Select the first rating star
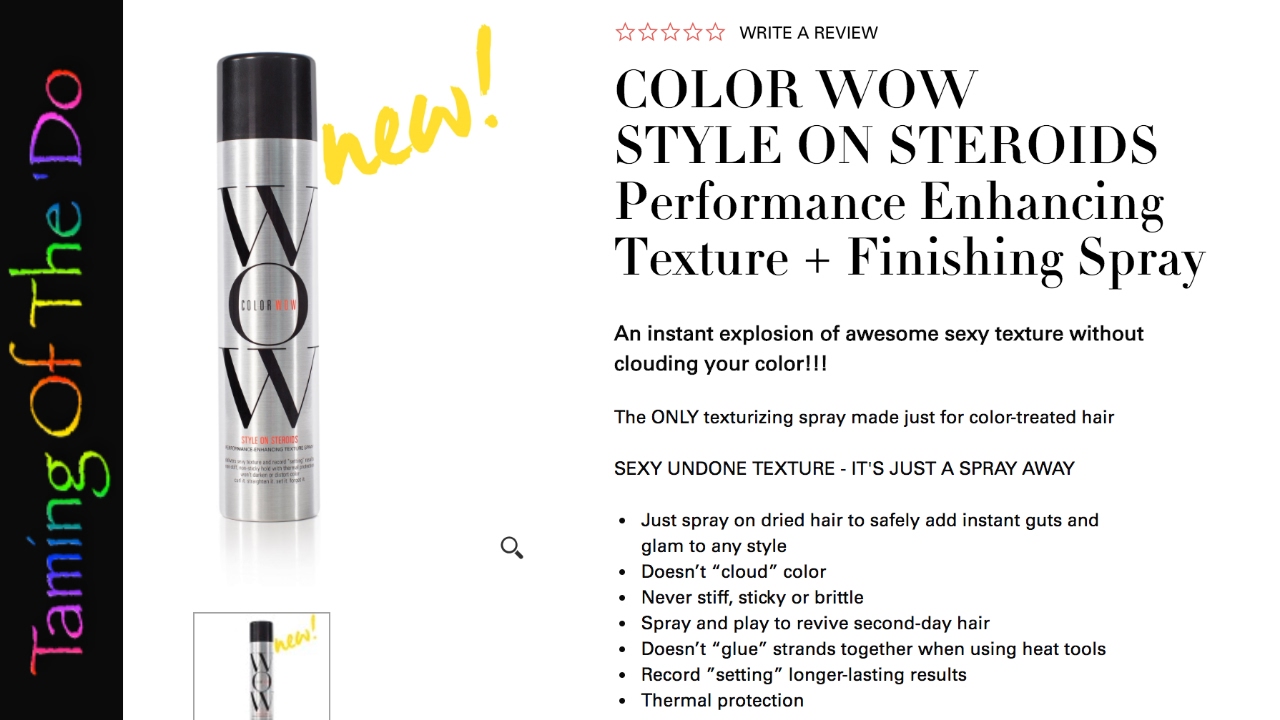This screenshot has width=1280, height=720. [625, 32]
